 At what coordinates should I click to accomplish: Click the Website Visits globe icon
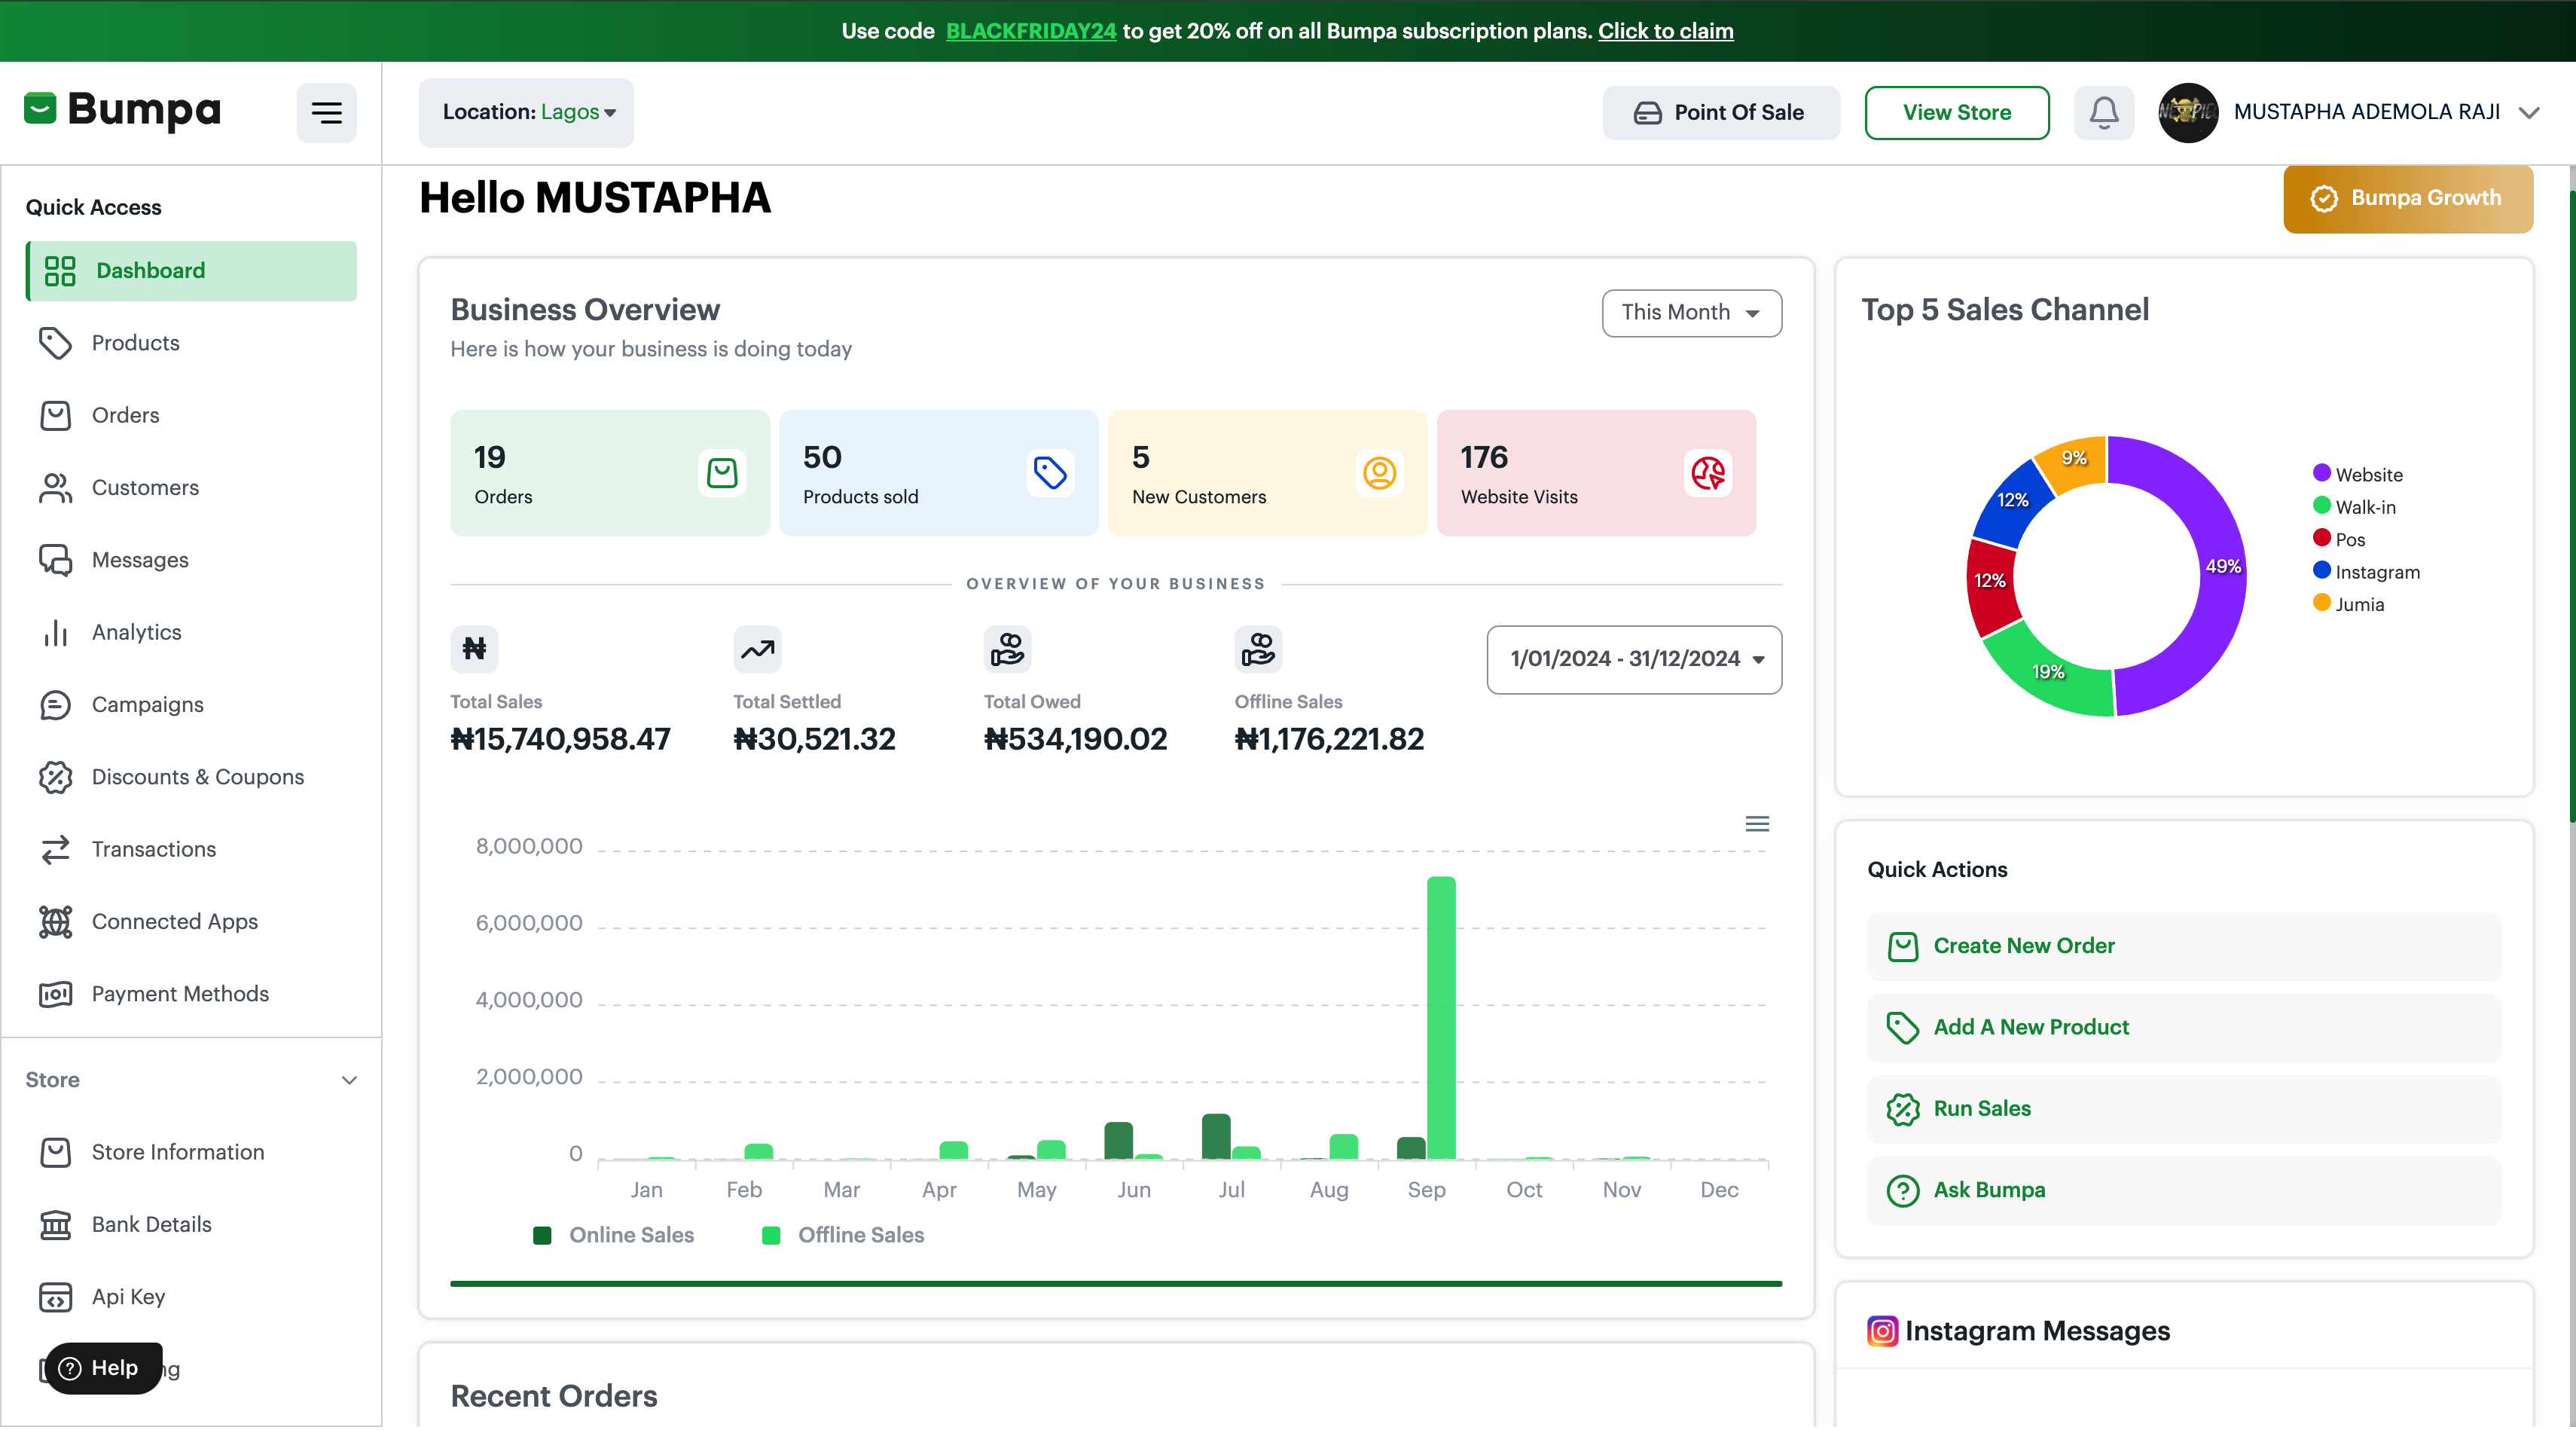1708,473
